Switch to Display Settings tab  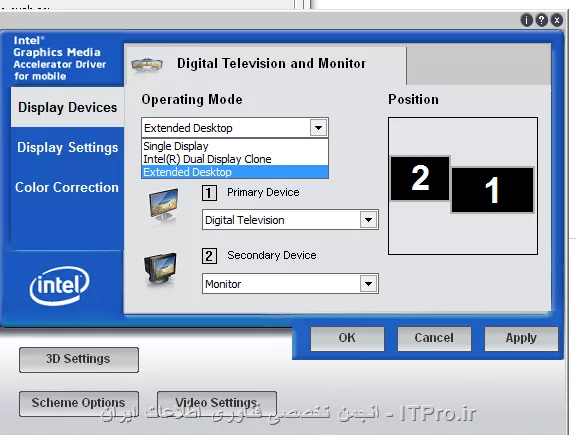point(67,147)
